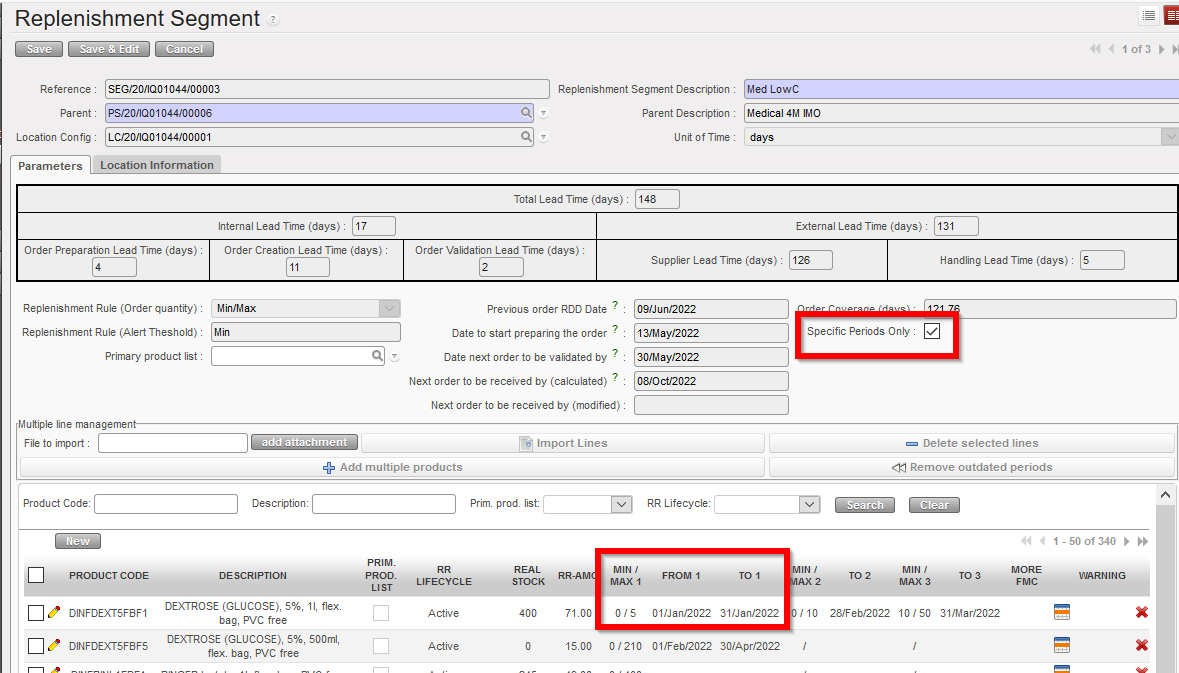The height and width of the screenshot is (673, 1179).
Task: Tick the select-all checkbox in table header
Action: click(36, 575)
